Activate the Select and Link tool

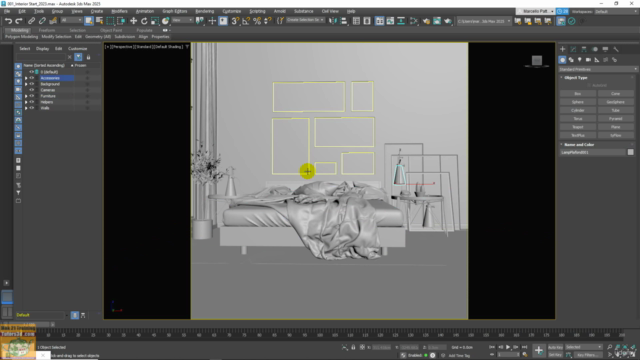click(x=31, y=21)
